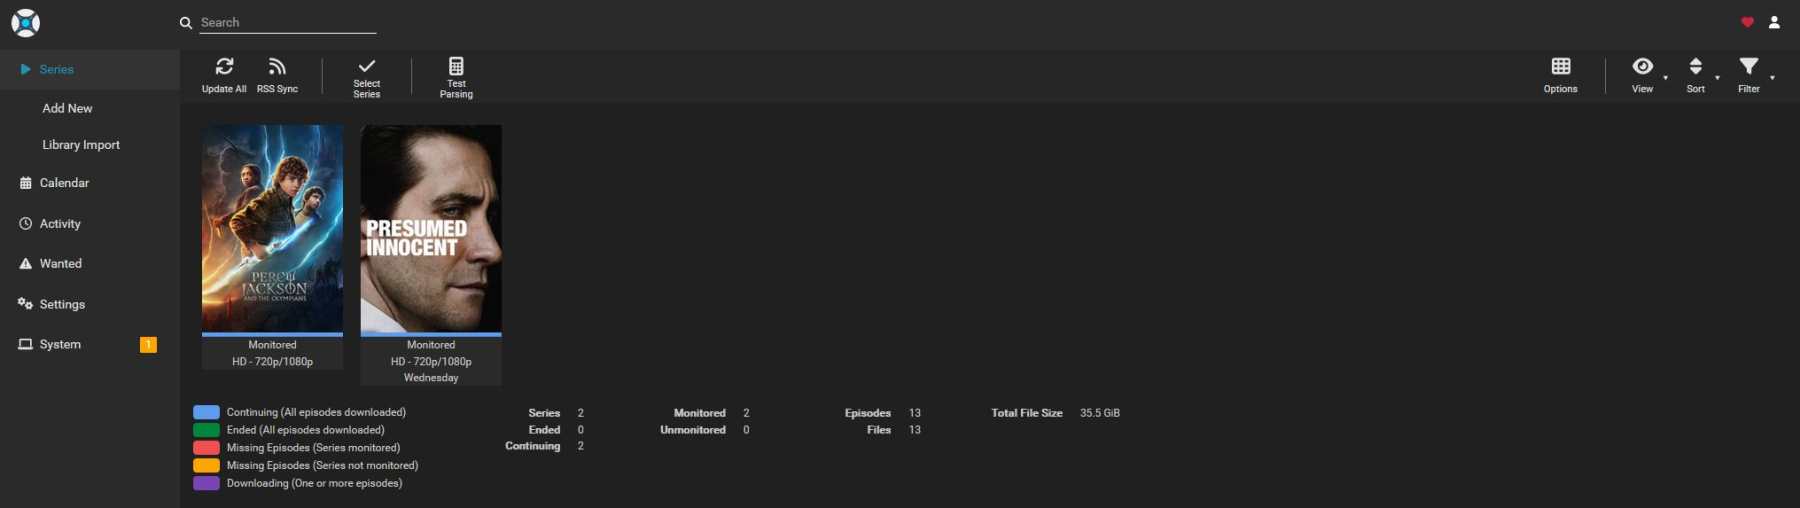Expand the Sort dropdown menu
The height and width of the screenshot is (508, 1800).
point(1695,67)
